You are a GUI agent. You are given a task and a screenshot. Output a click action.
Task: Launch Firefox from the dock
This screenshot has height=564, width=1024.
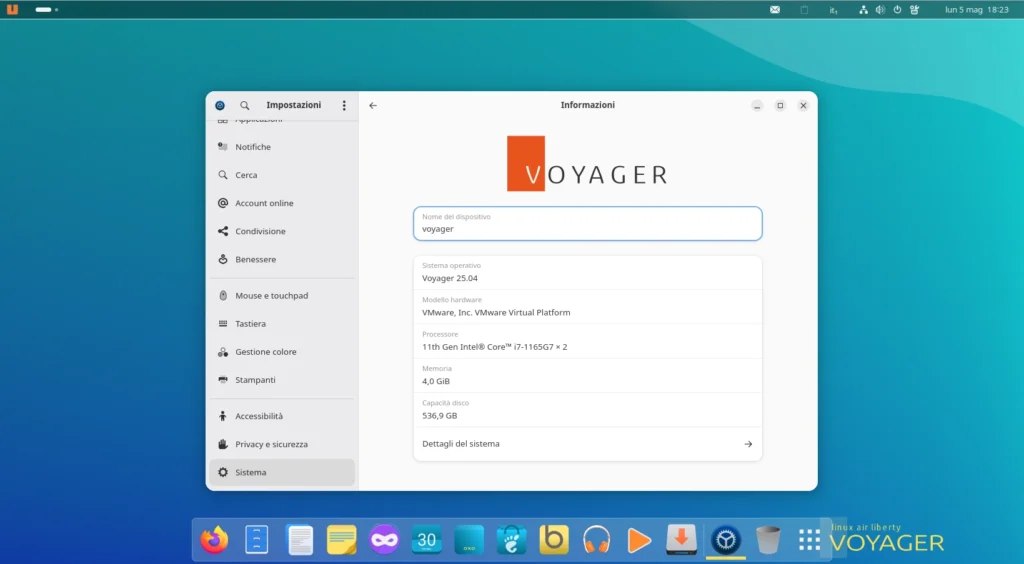pos(214,540)
